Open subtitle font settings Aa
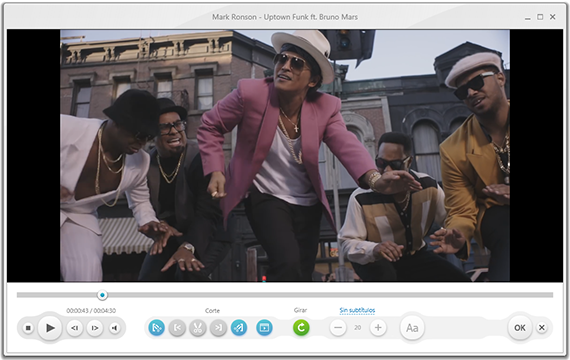 click(412, 328)
